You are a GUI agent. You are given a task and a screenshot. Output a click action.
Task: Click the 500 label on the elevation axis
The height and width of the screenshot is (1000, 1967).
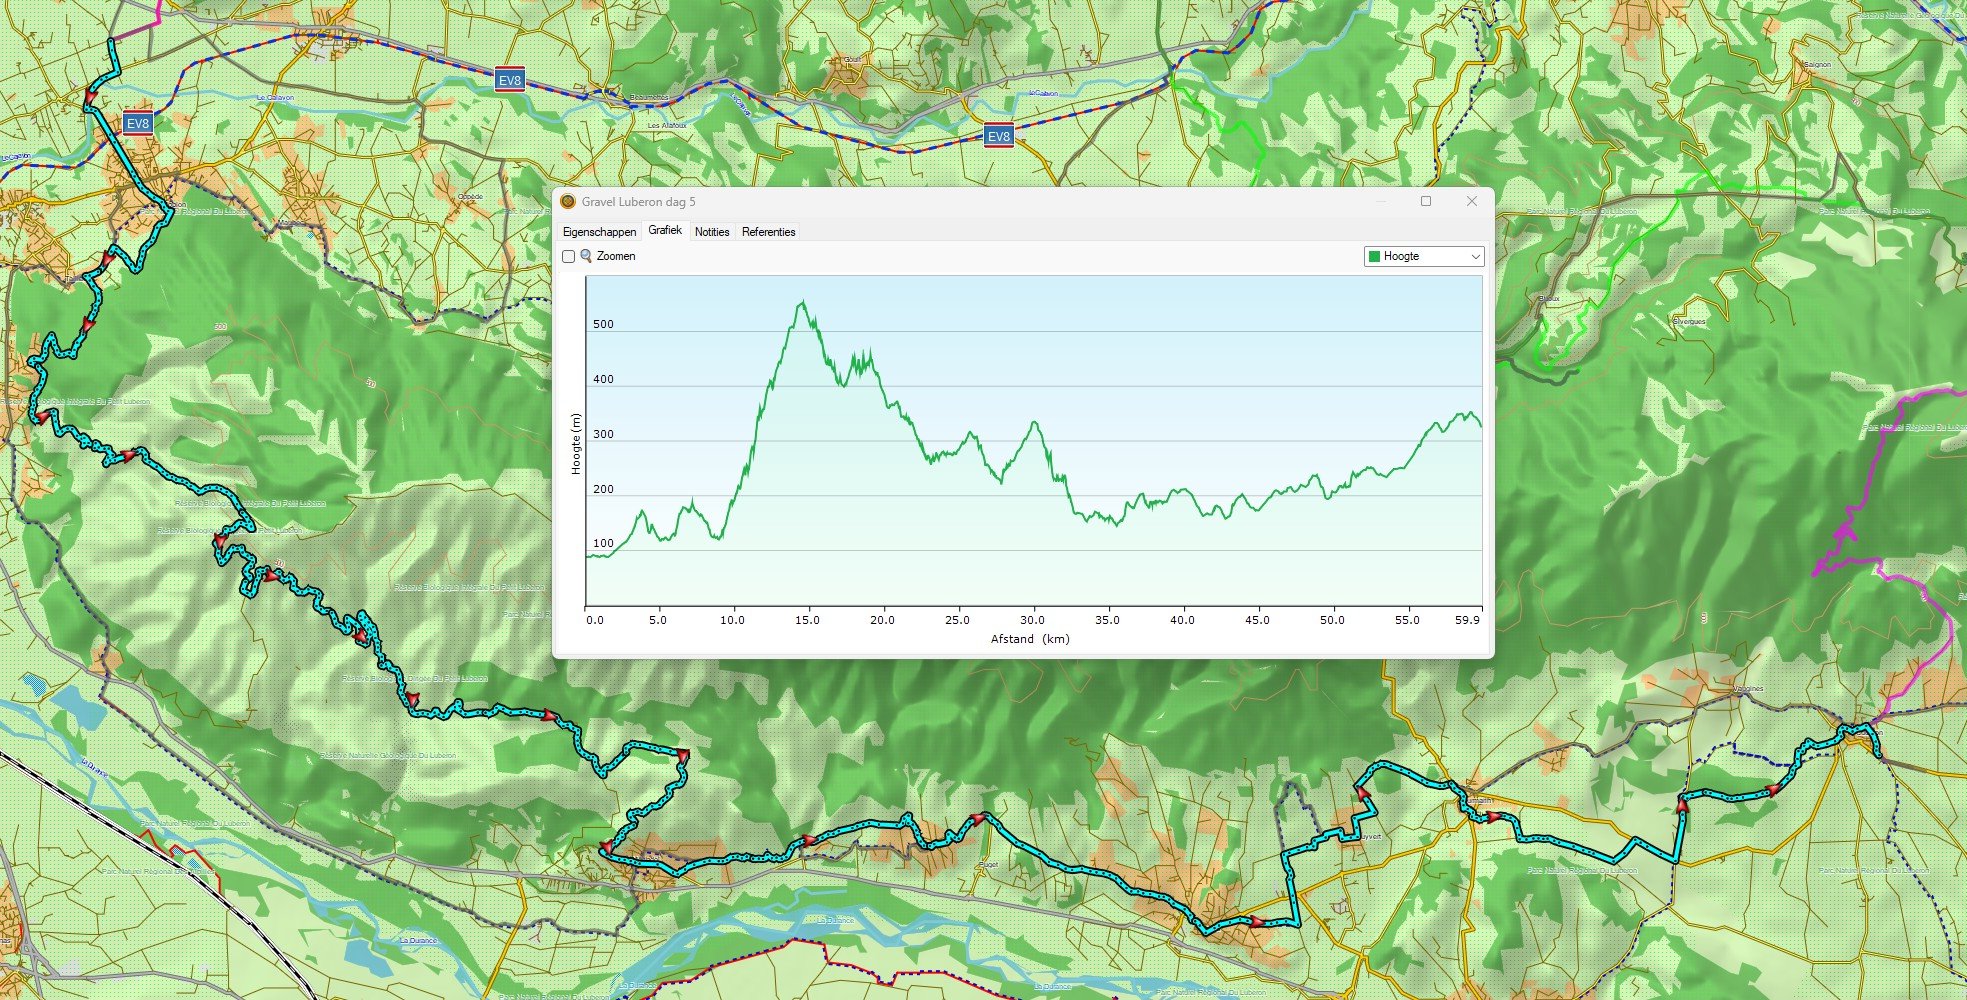[603, 325]
